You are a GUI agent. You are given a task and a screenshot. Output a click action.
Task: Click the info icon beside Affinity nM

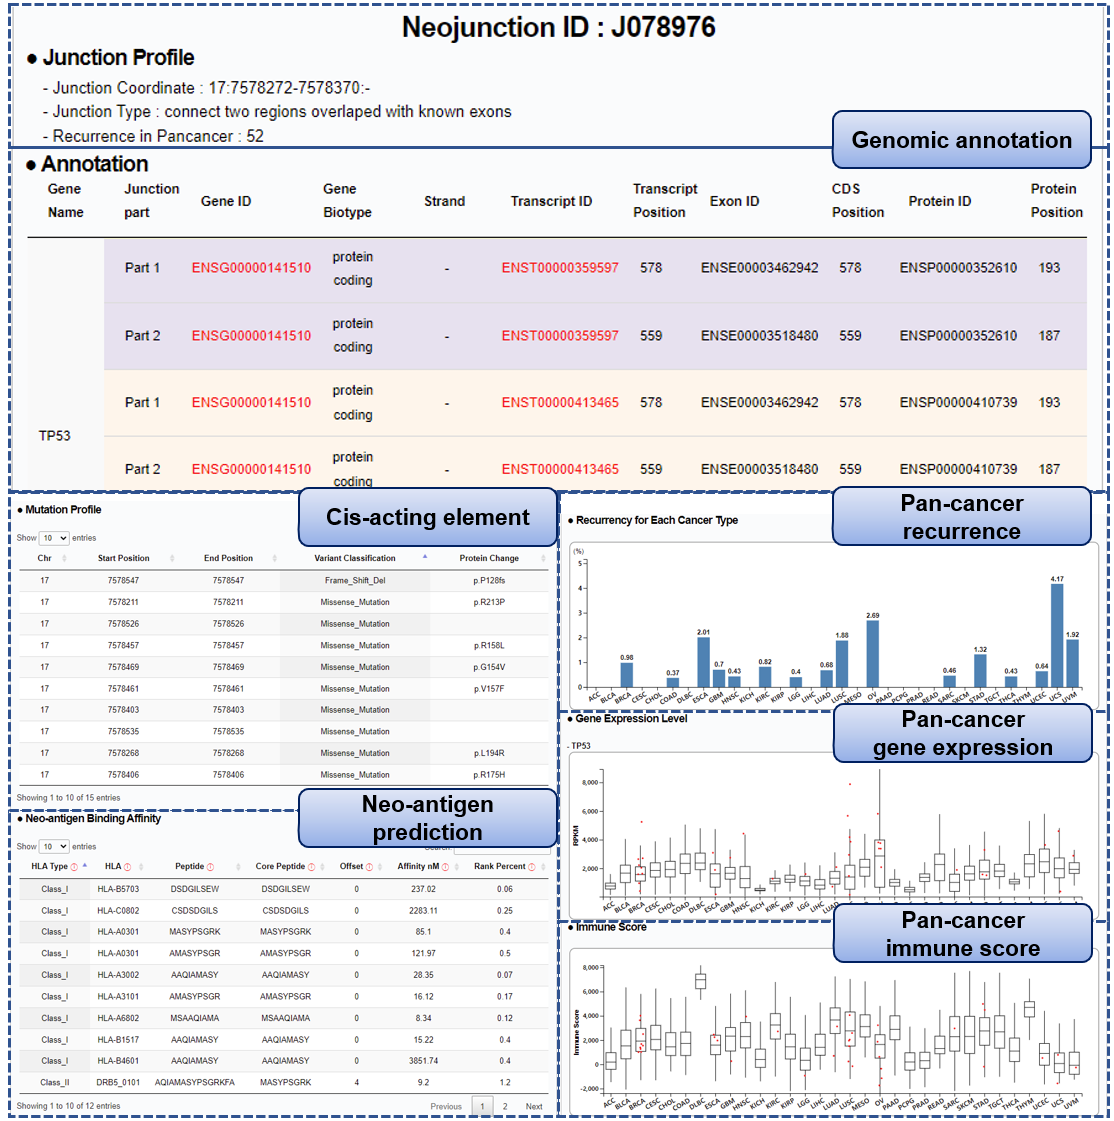(x=446, y=867)
